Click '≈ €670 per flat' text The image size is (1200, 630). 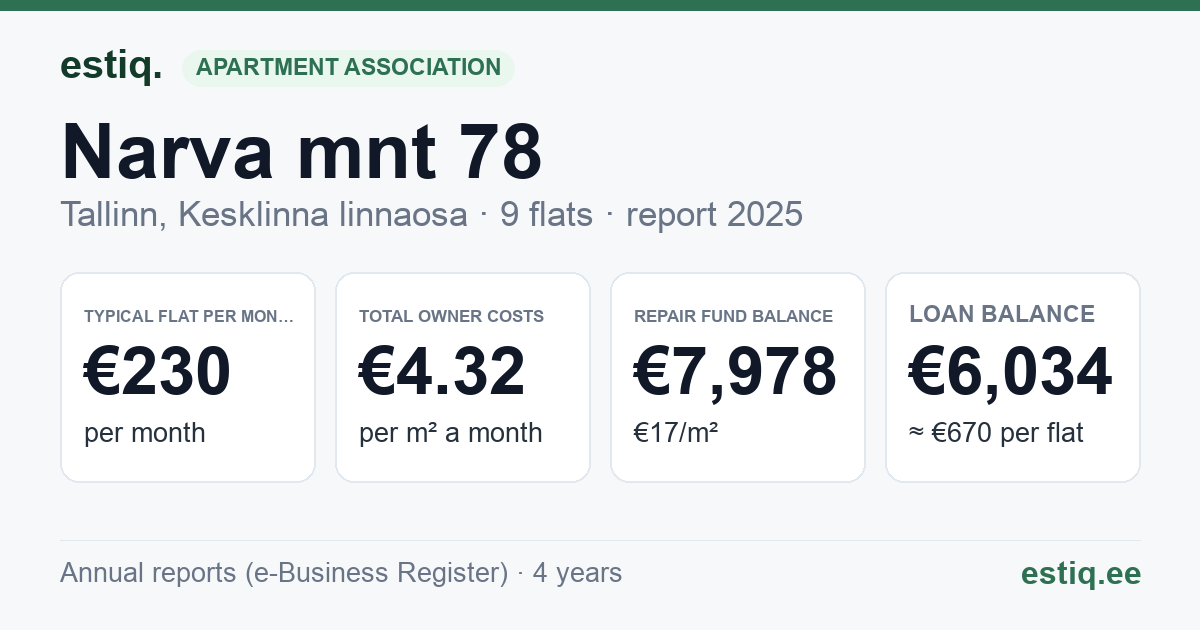(996, 433)
